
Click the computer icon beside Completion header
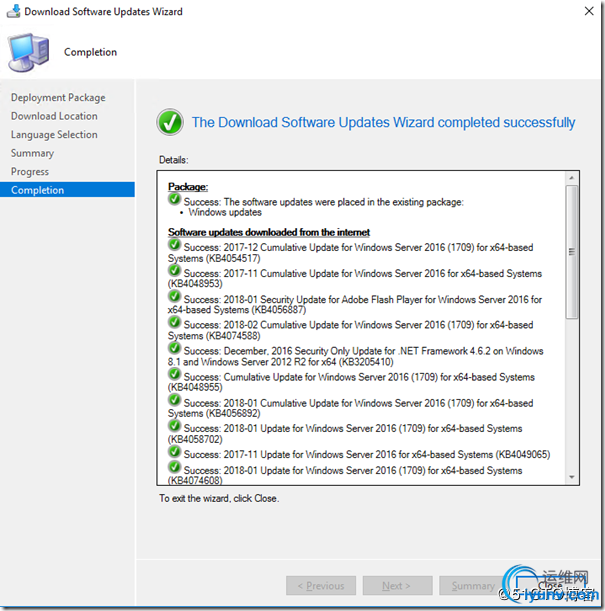point(29,53)
